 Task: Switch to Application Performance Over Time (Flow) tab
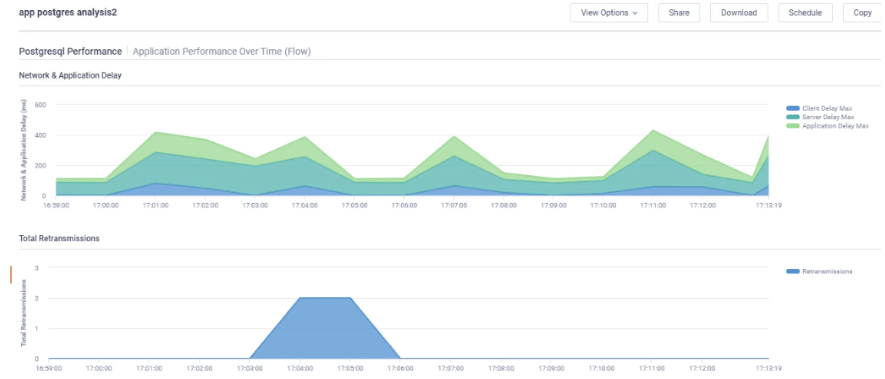pos(222,51)
